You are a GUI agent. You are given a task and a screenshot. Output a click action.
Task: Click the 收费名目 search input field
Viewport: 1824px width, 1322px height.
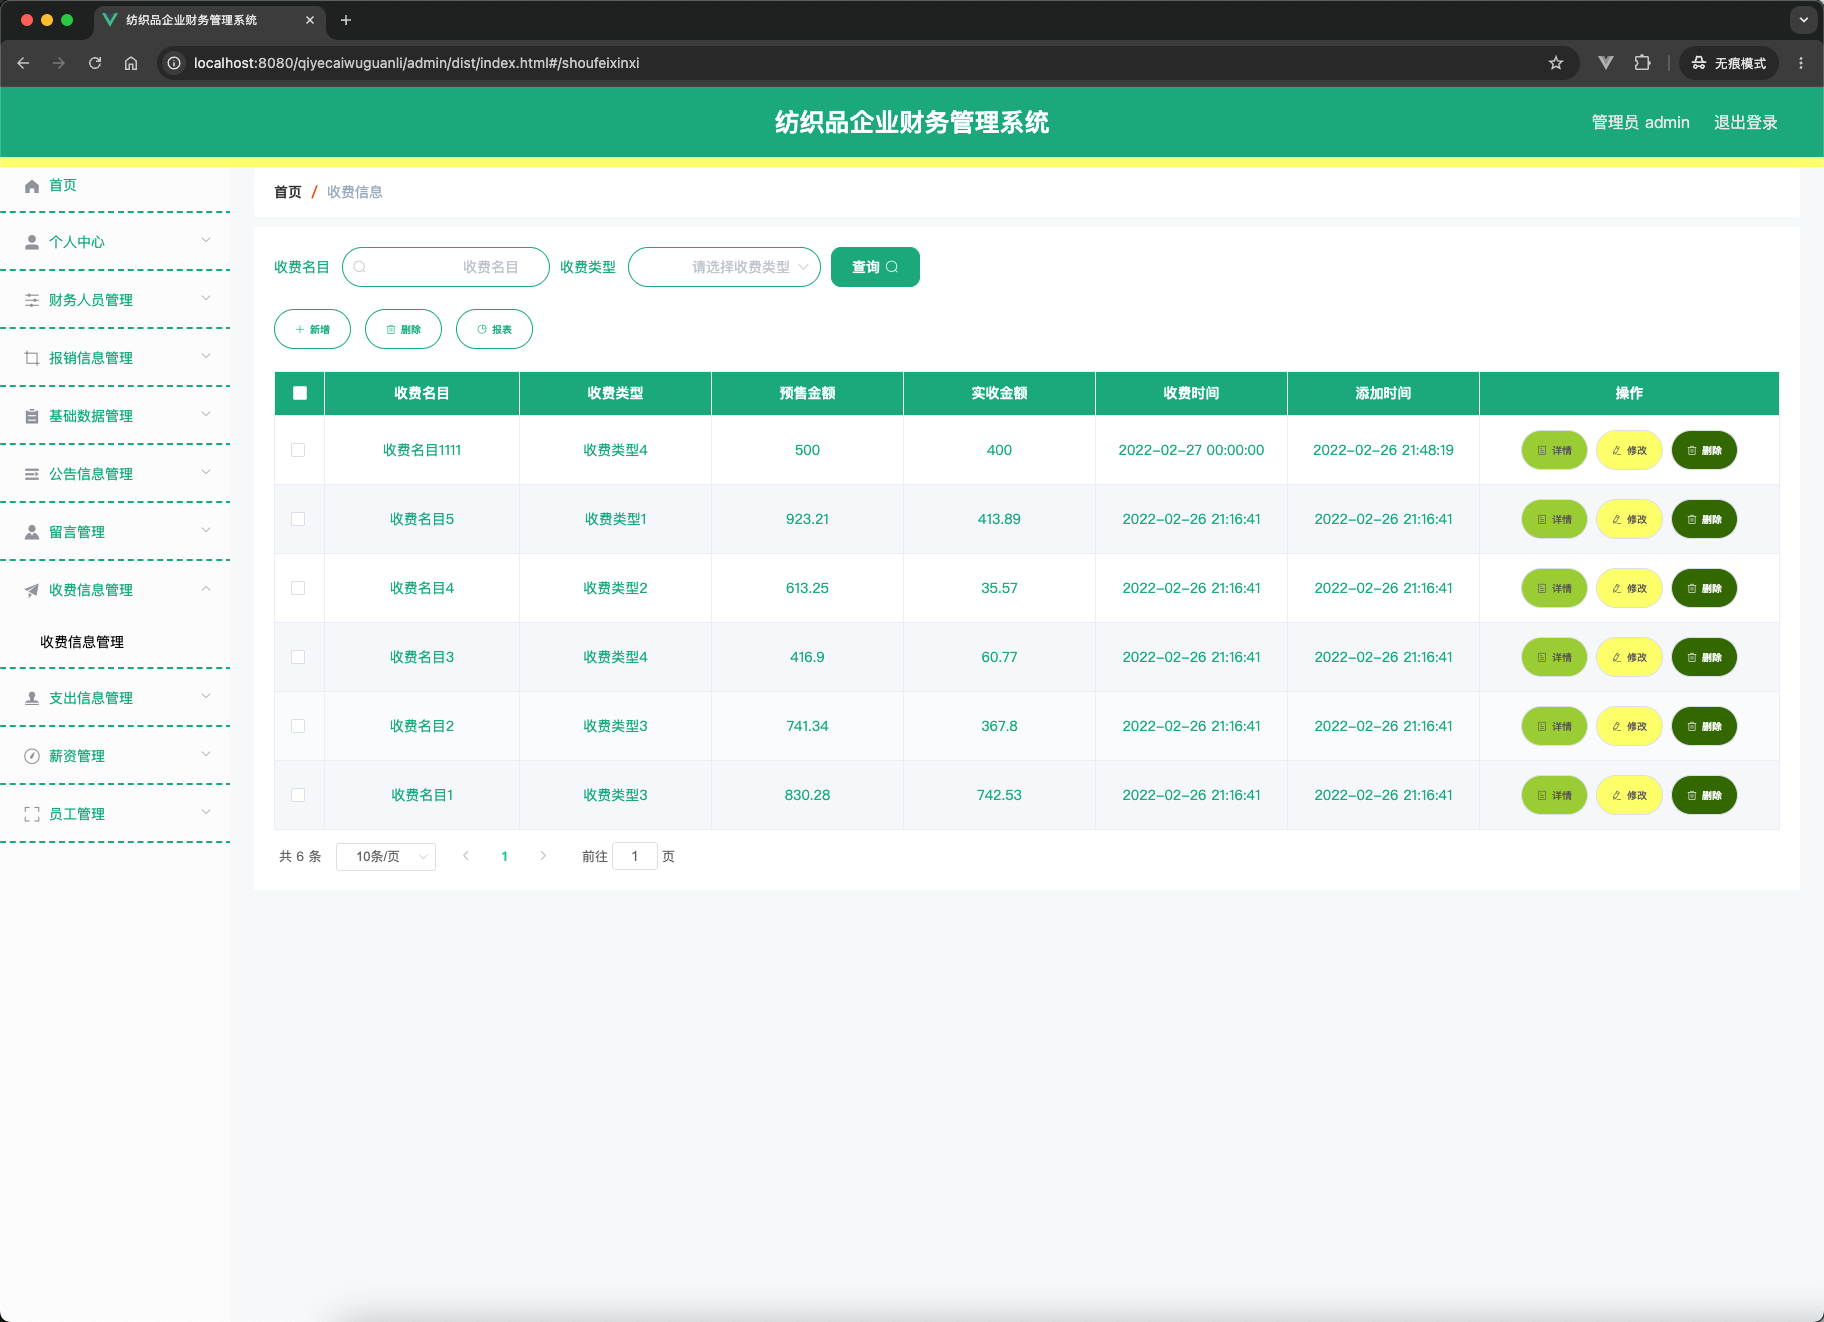tap(446, 267)
